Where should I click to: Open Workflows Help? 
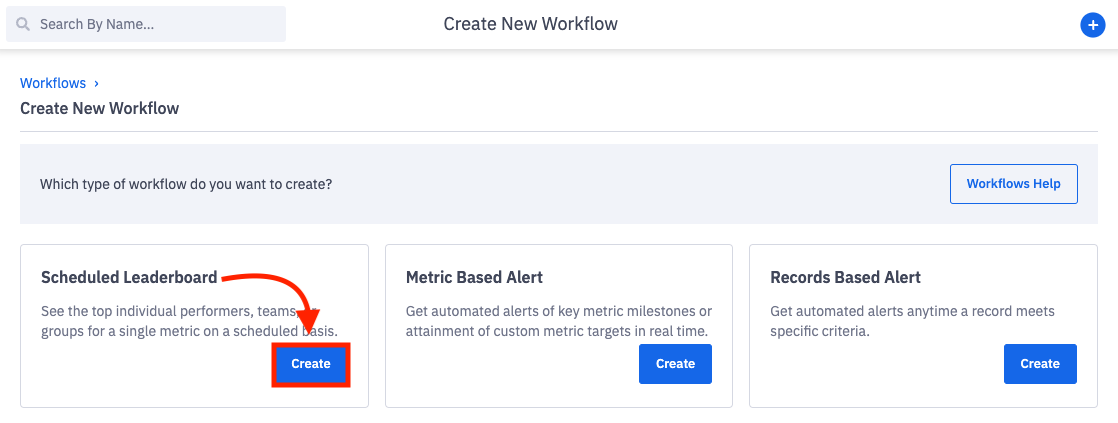click(x=1013, y=184)
